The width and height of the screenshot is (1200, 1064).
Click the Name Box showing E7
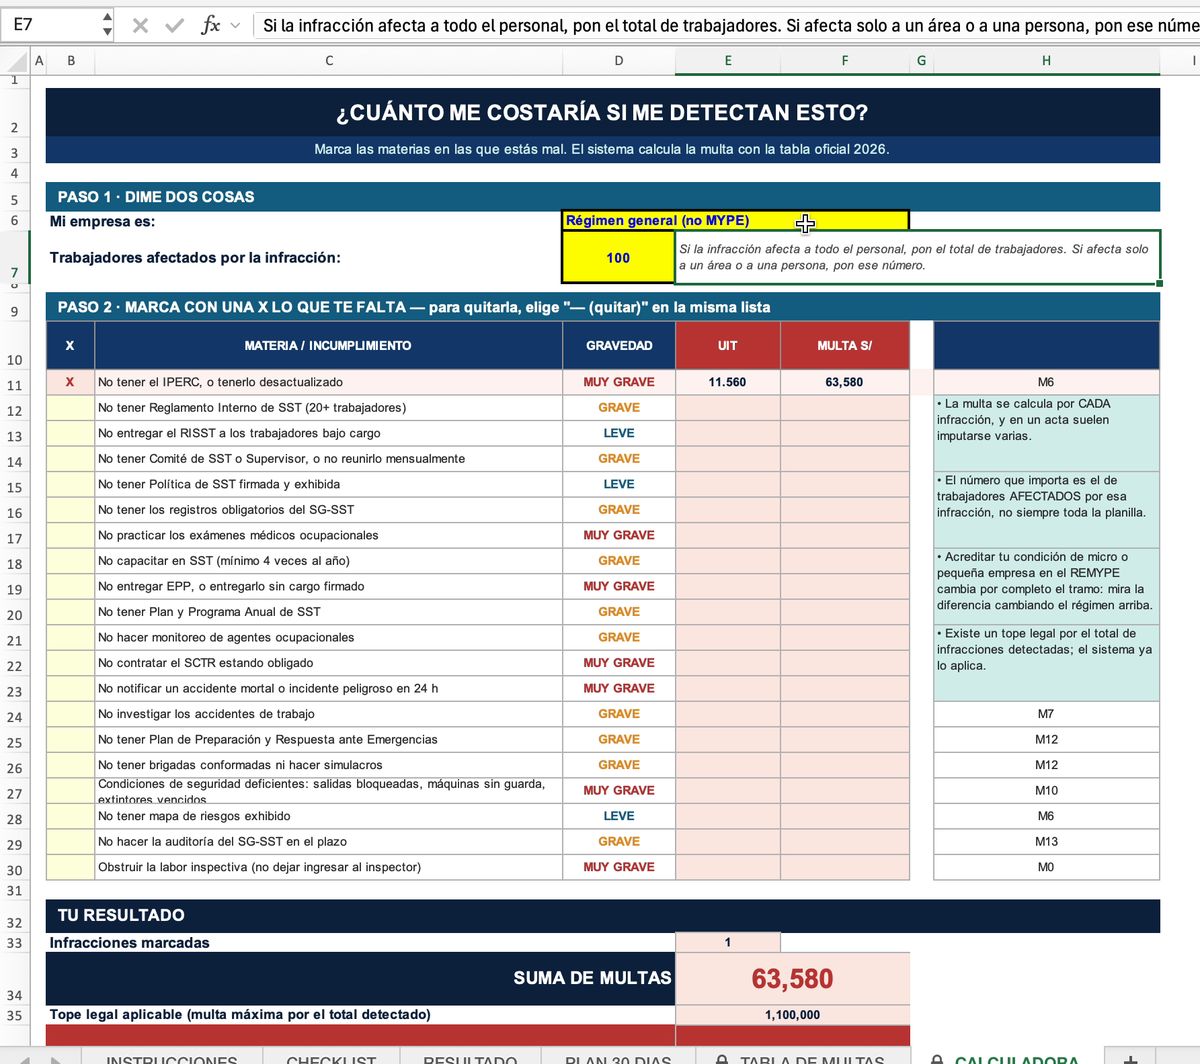tap(52, 25)
